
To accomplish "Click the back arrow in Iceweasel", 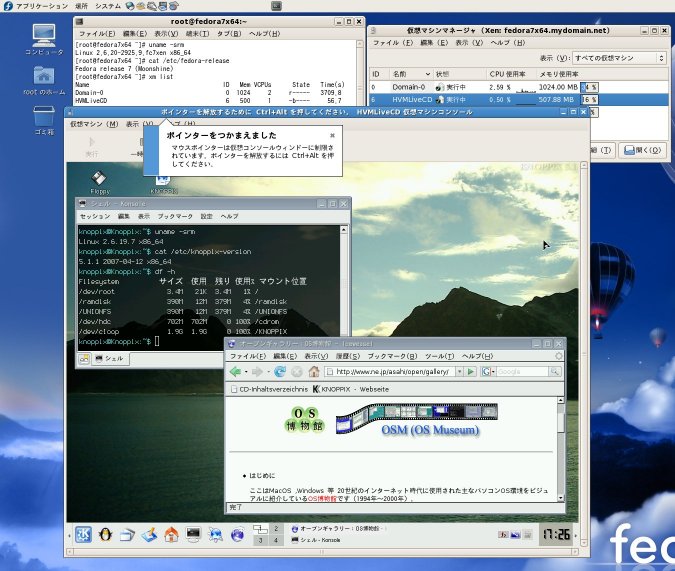I will 235,371.
